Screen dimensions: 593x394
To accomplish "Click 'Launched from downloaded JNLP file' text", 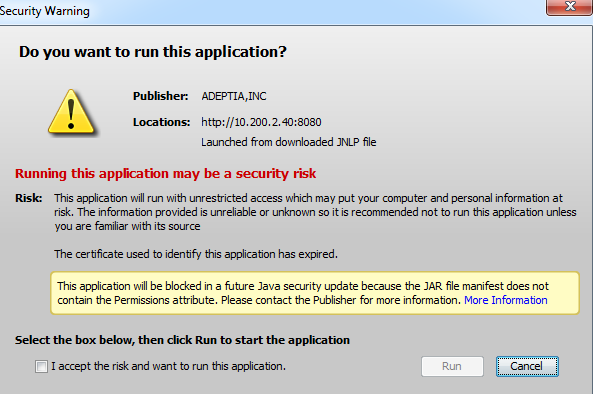I will (x=289, y=142).
